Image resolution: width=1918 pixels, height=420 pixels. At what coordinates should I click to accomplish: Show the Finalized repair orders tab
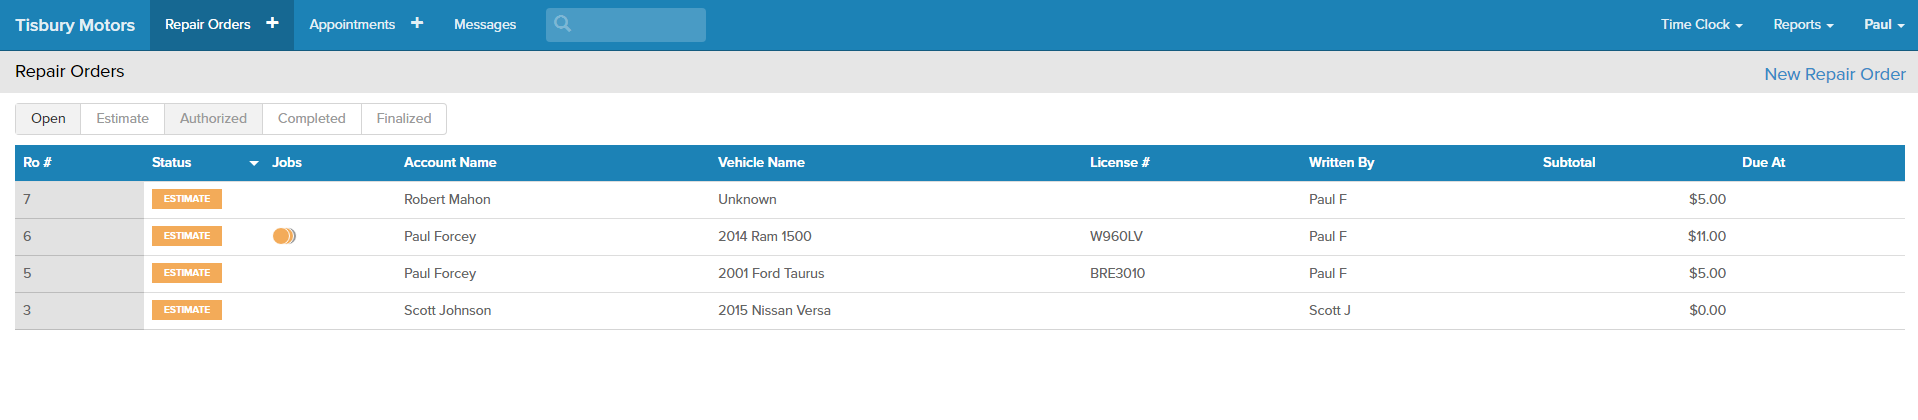click(x=404, y=118)
